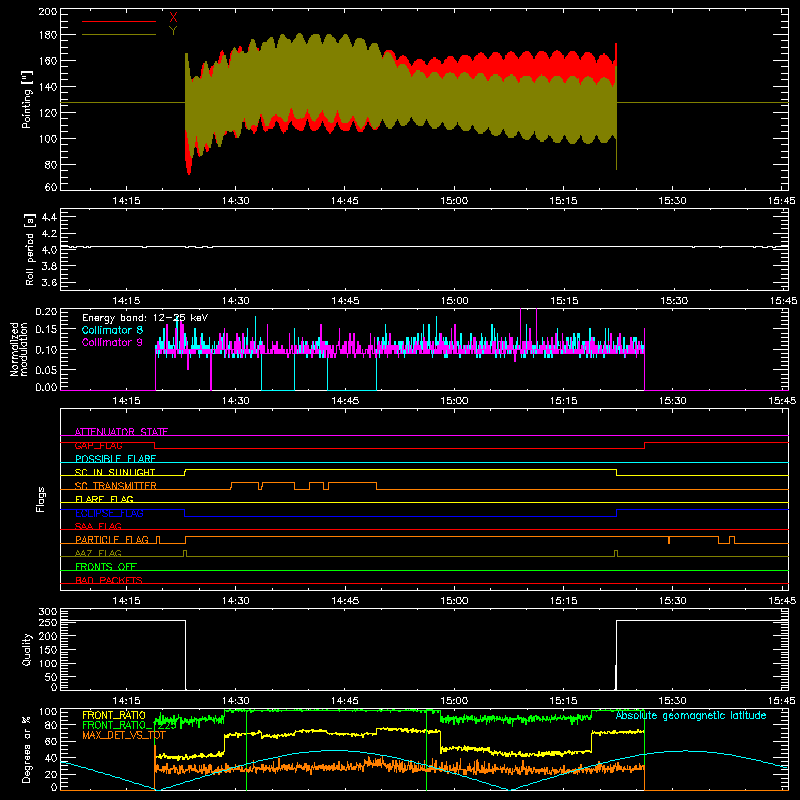Select the magenta Collimator 9 label

[x=112, y=342]
